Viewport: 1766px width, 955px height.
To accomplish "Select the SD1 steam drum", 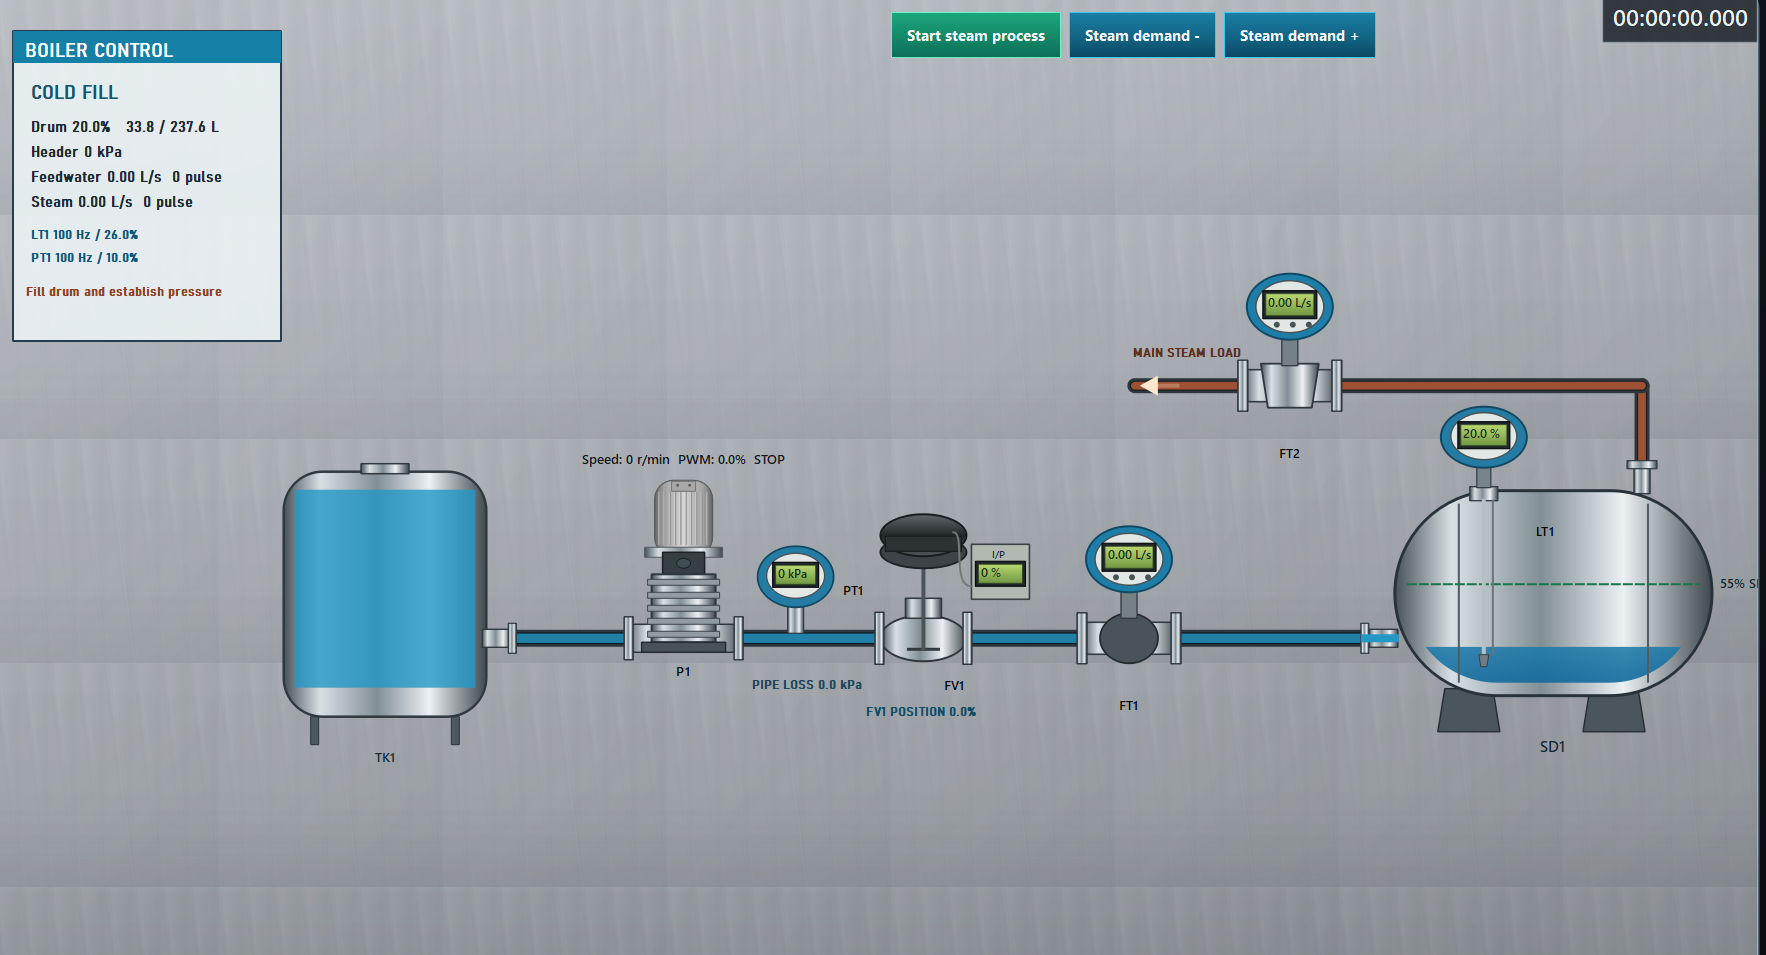I will coord(1552,595).
